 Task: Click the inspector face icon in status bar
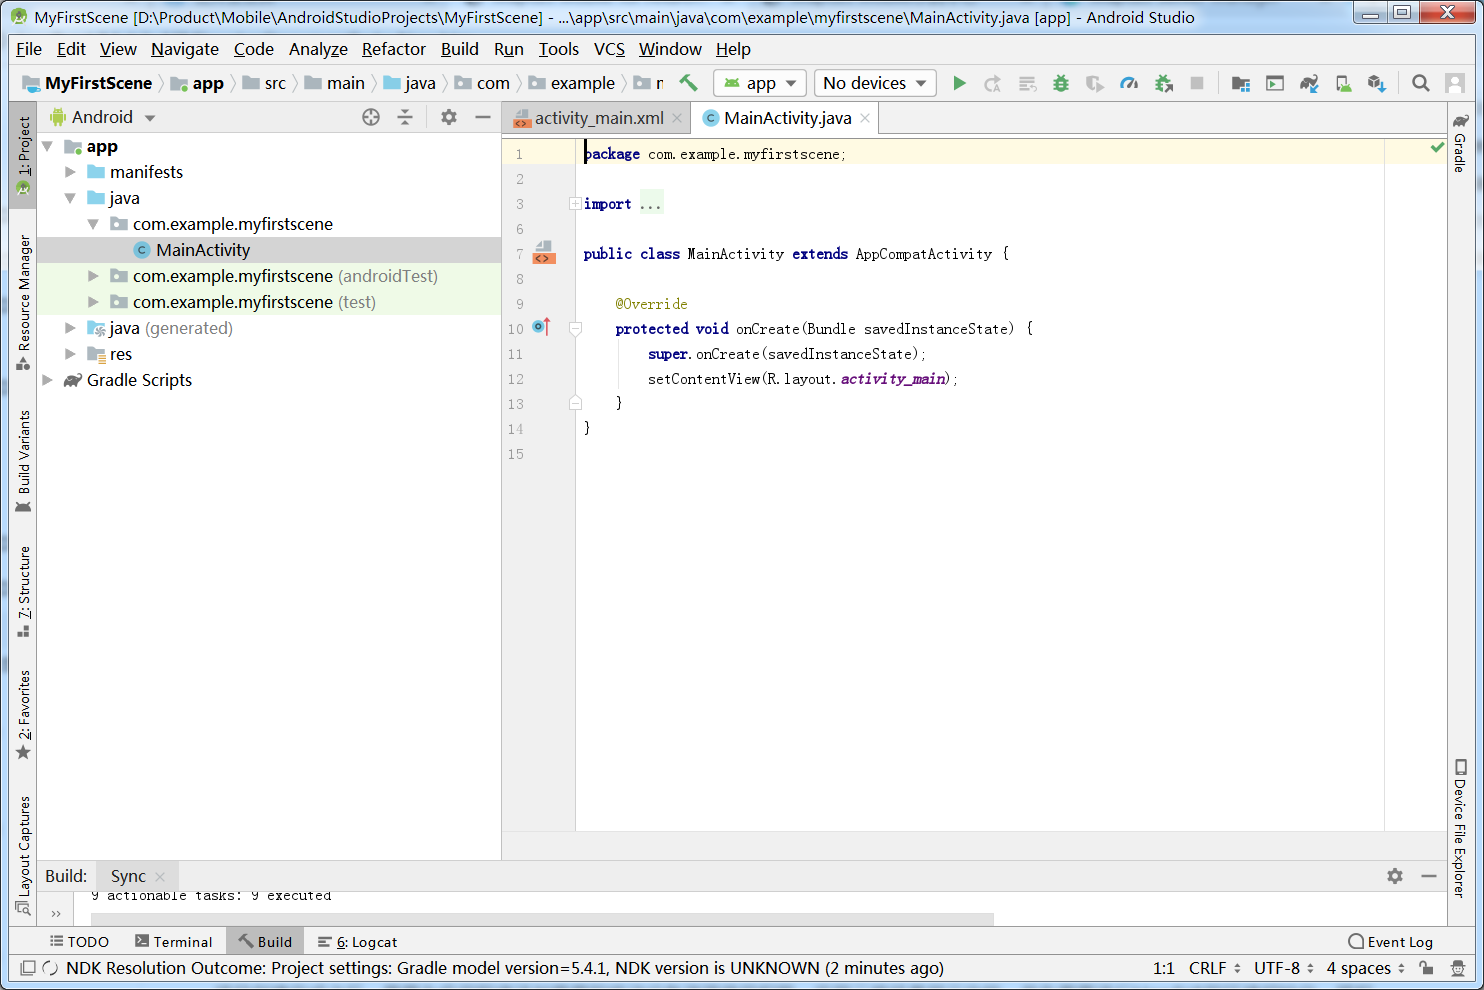pyautogui.click(x=1459, y=968)
